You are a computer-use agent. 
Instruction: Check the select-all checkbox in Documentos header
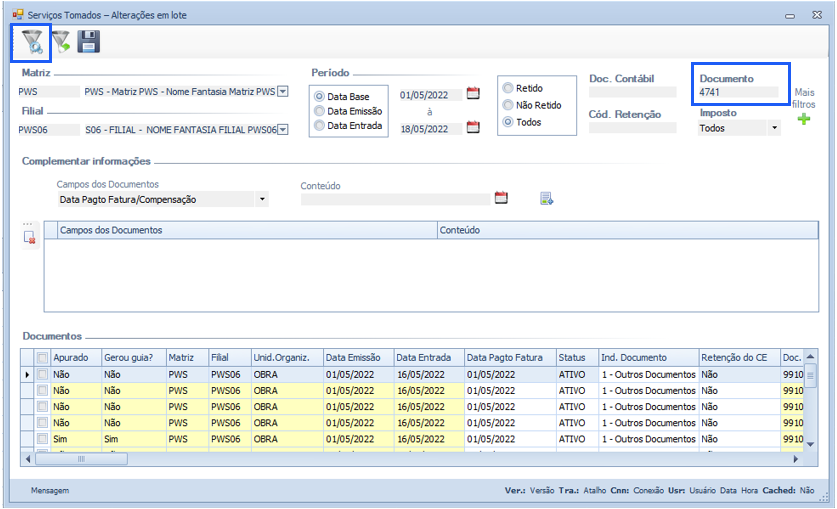tap(41, 357)
